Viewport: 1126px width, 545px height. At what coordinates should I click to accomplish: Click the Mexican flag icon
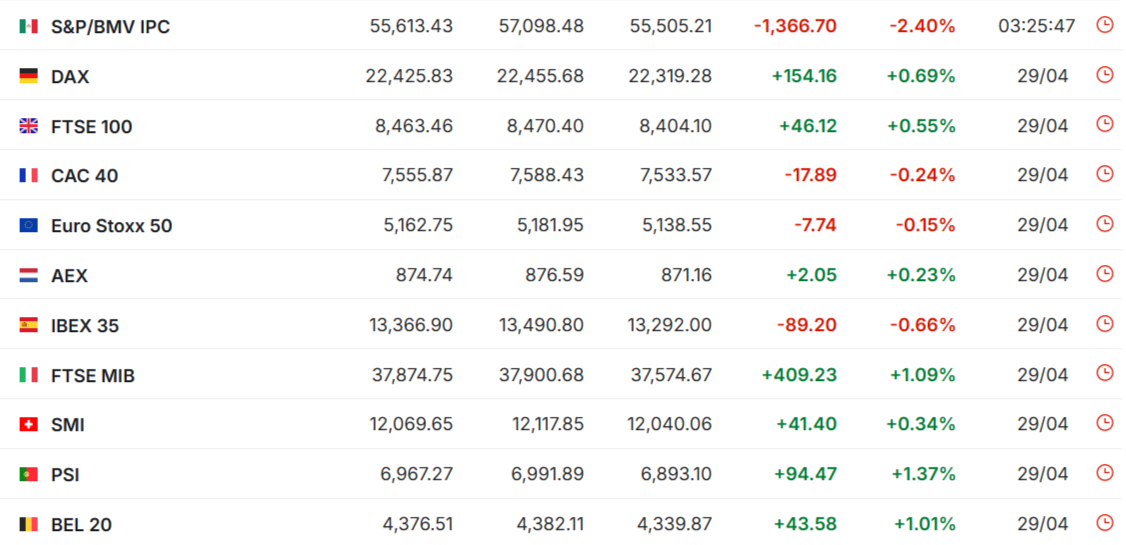[29, 26]
